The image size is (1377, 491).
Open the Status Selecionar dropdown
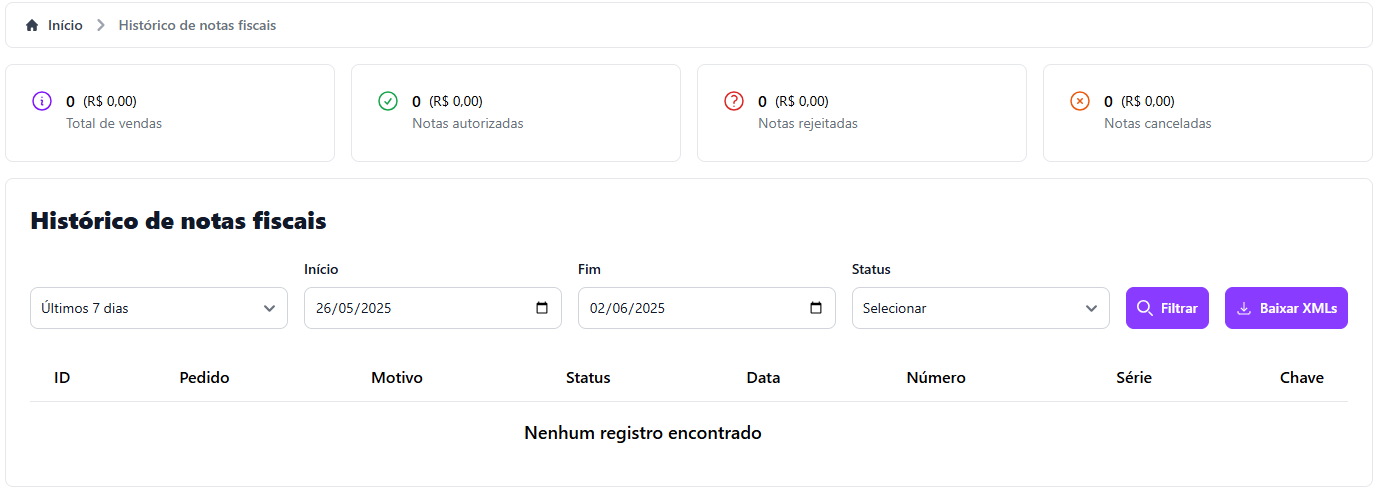[x=980, y=308]
